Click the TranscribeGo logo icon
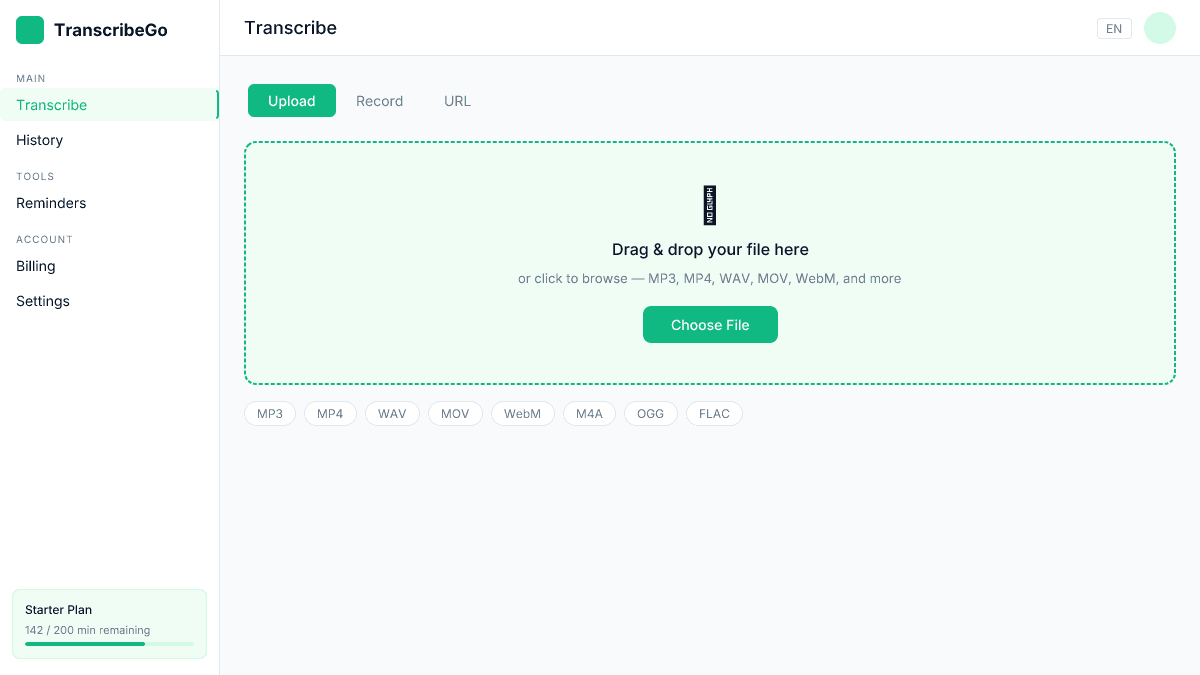 (x=29, y=30)
